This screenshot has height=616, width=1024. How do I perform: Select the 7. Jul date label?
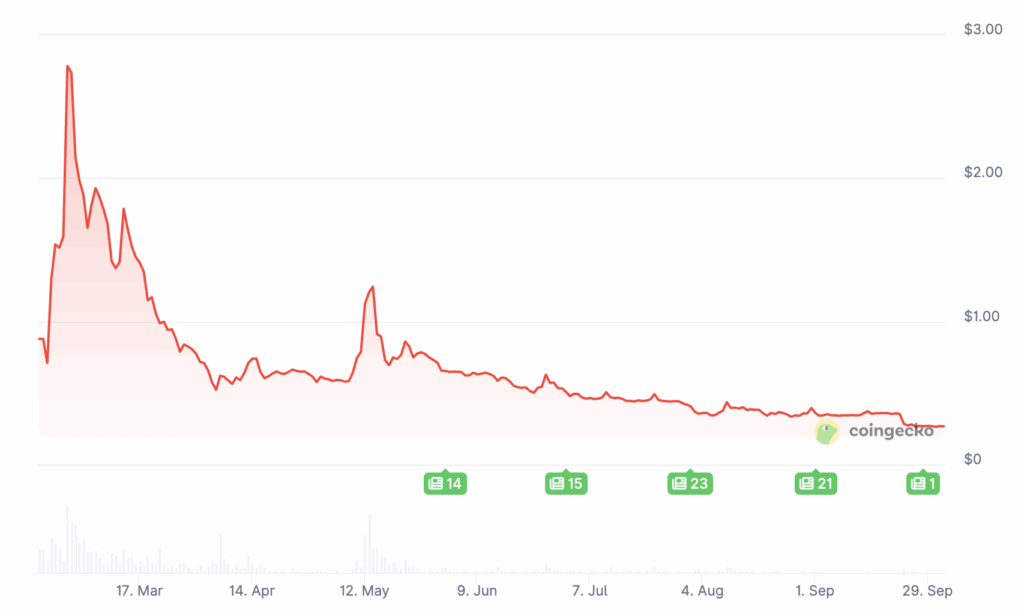tap(590, 590)
